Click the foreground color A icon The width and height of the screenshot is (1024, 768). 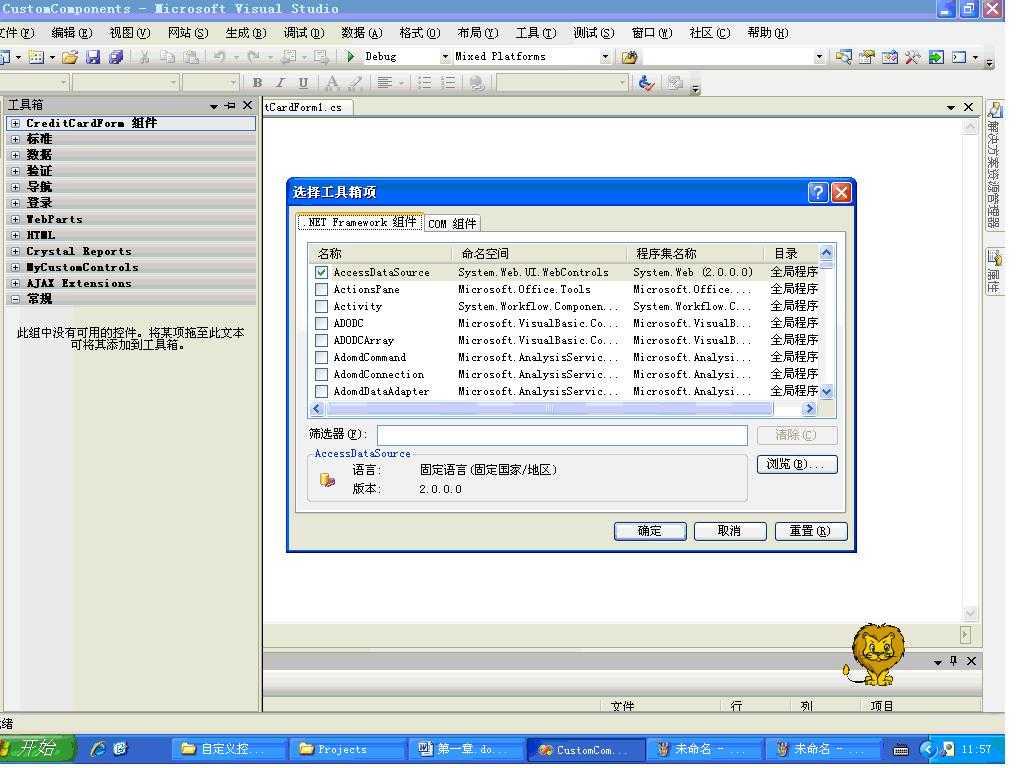(332, 83)
